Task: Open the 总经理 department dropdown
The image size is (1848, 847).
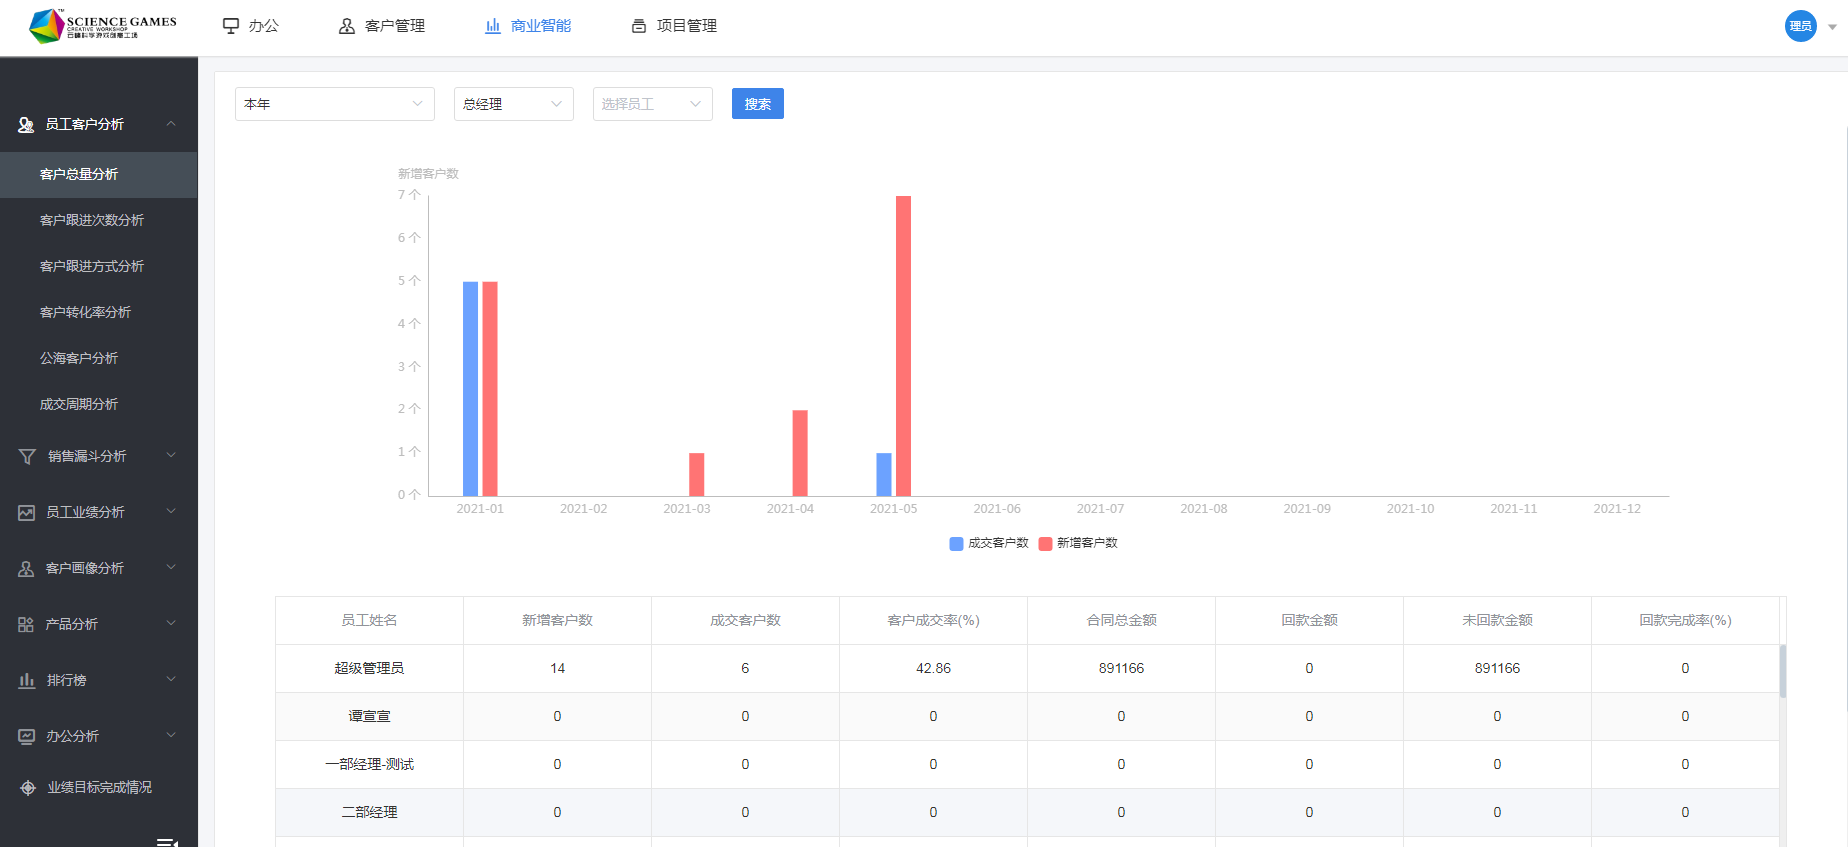Action: (x=513, y=104)
